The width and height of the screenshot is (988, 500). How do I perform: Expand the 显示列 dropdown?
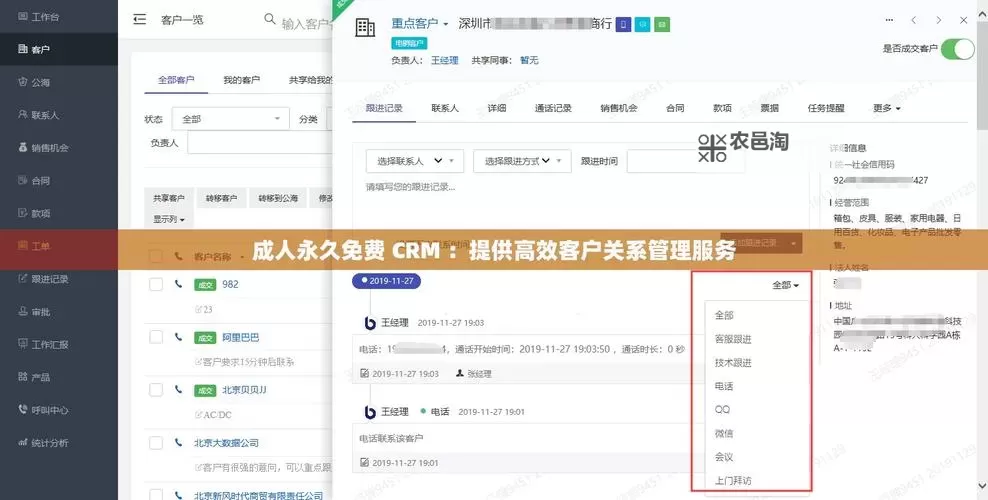pos(169,219)
